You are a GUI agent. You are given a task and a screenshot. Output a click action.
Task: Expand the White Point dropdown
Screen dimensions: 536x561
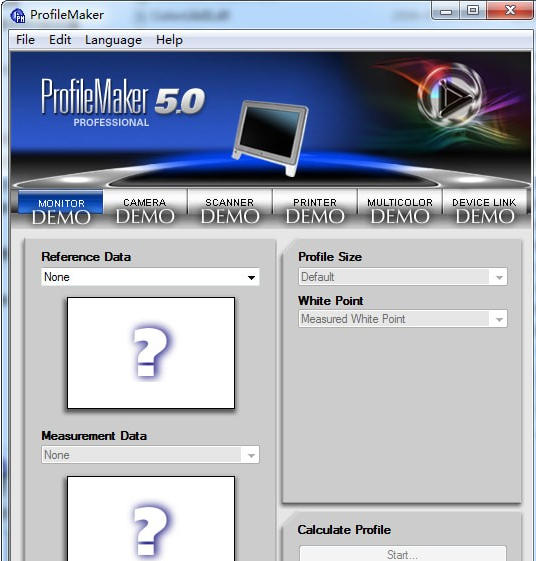(x=403, y=319)
